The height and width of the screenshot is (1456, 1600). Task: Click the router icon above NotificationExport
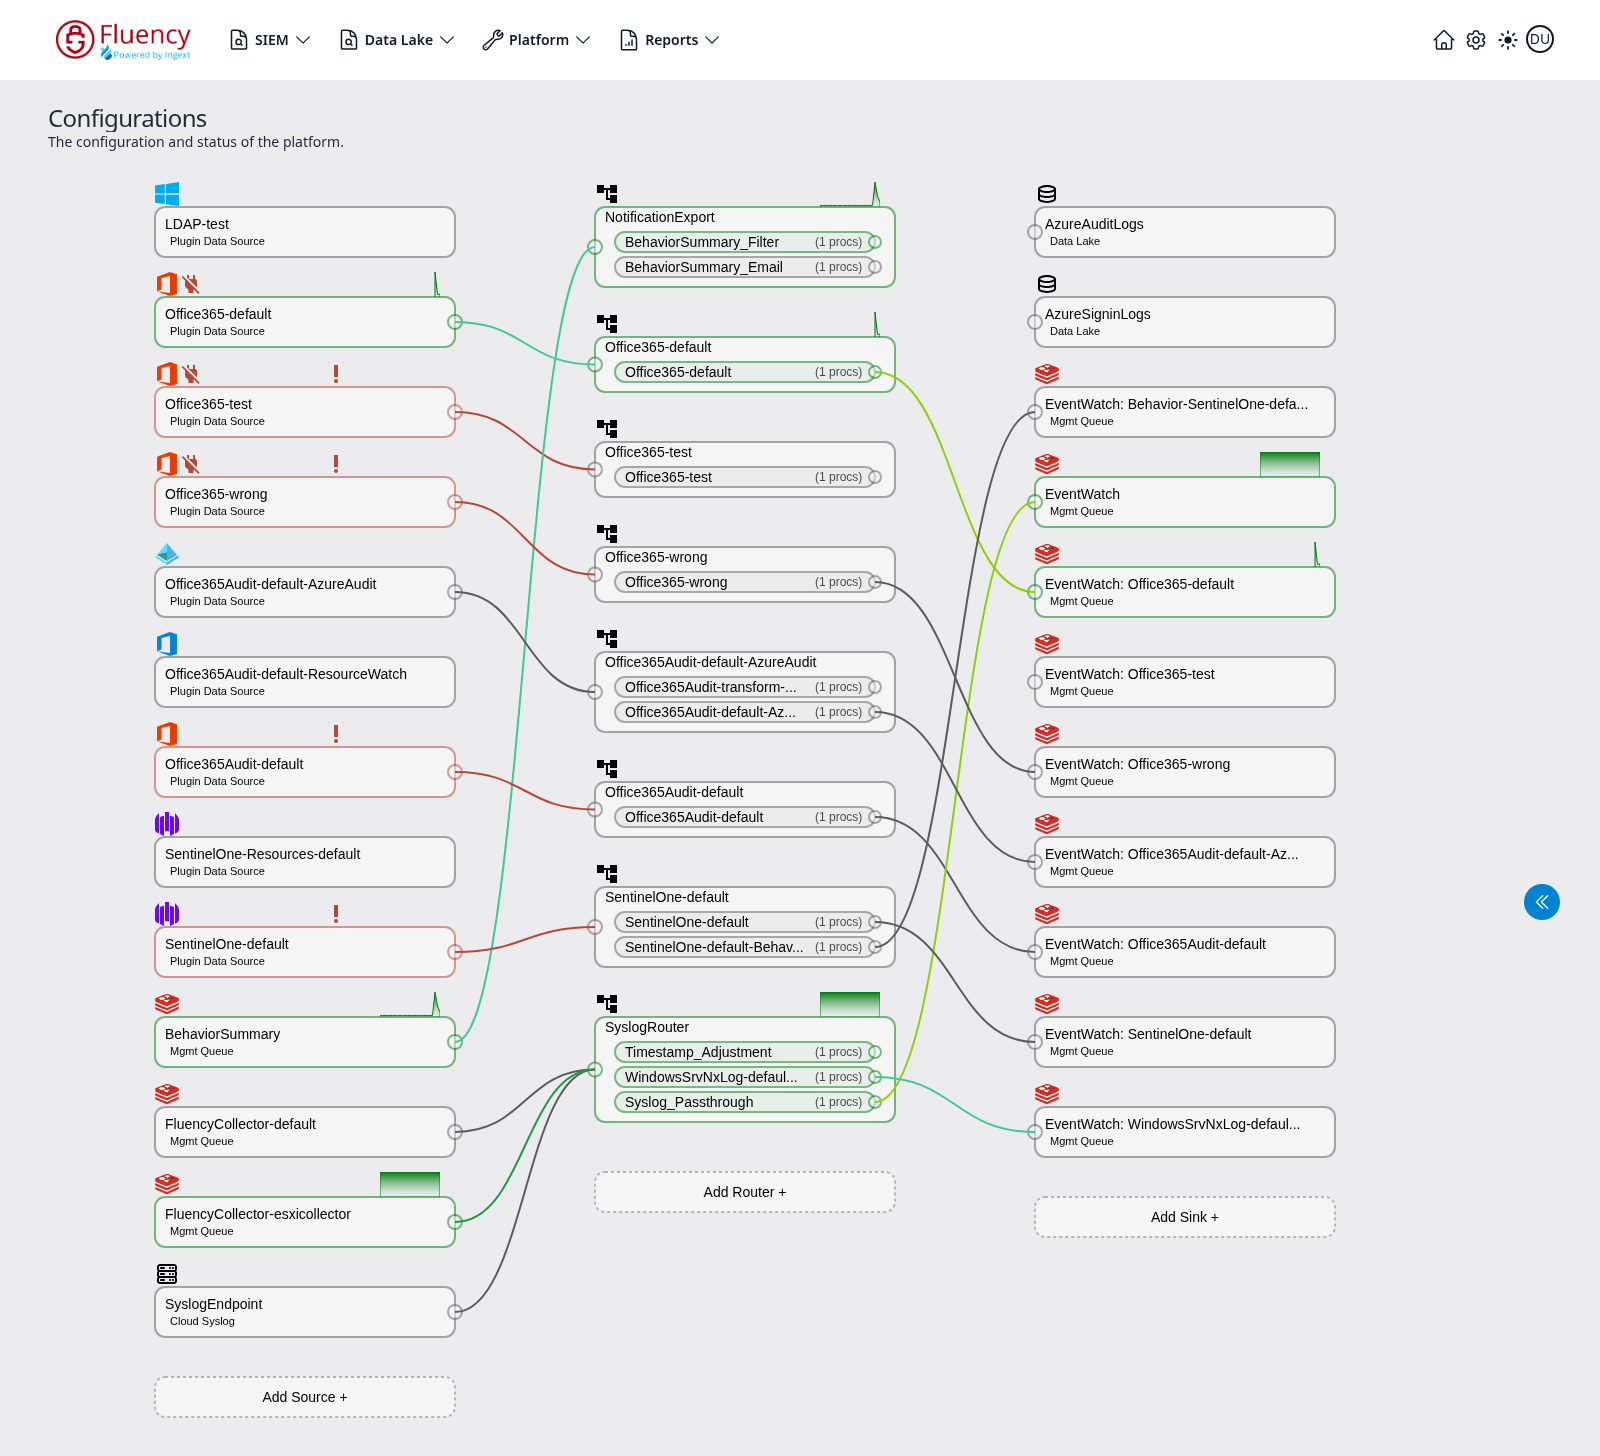tap(607, 194)
